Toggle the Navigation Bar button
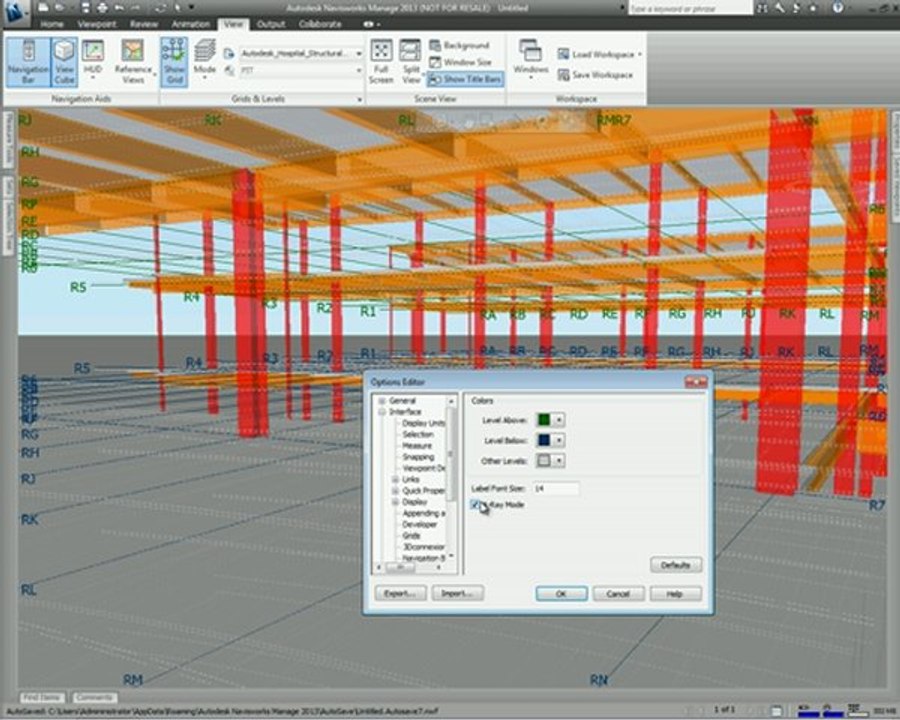Image resolution: width=900 pixels, height=720 pixels. [28, 62]
